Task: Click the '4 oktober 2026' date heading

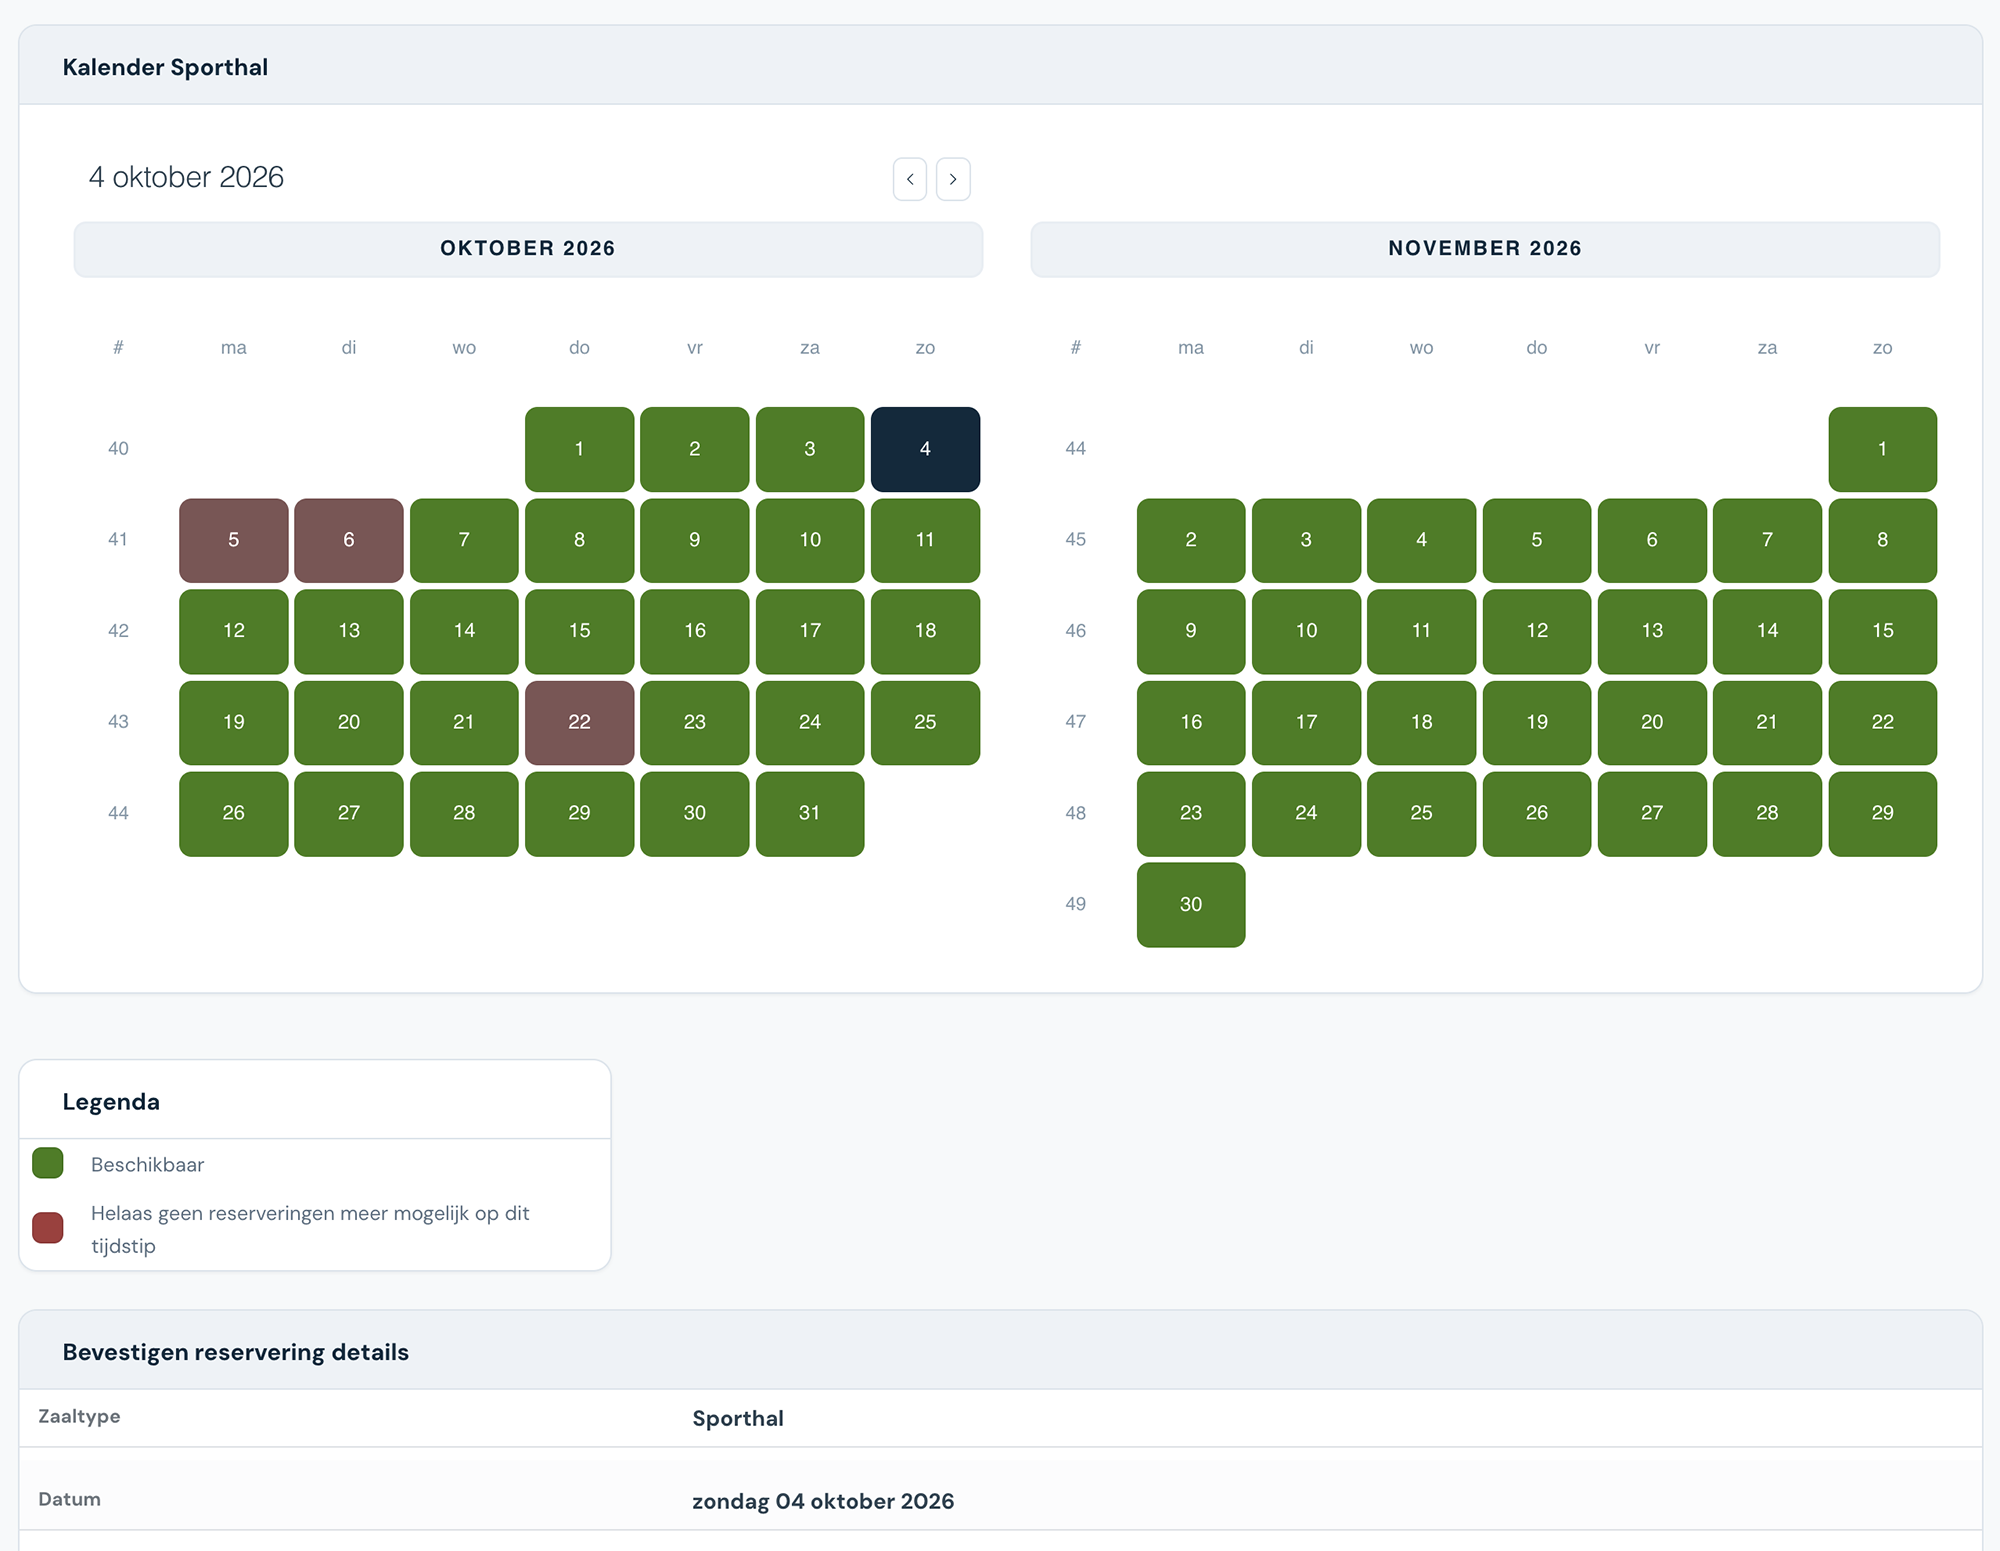Action: click(187, 178)
